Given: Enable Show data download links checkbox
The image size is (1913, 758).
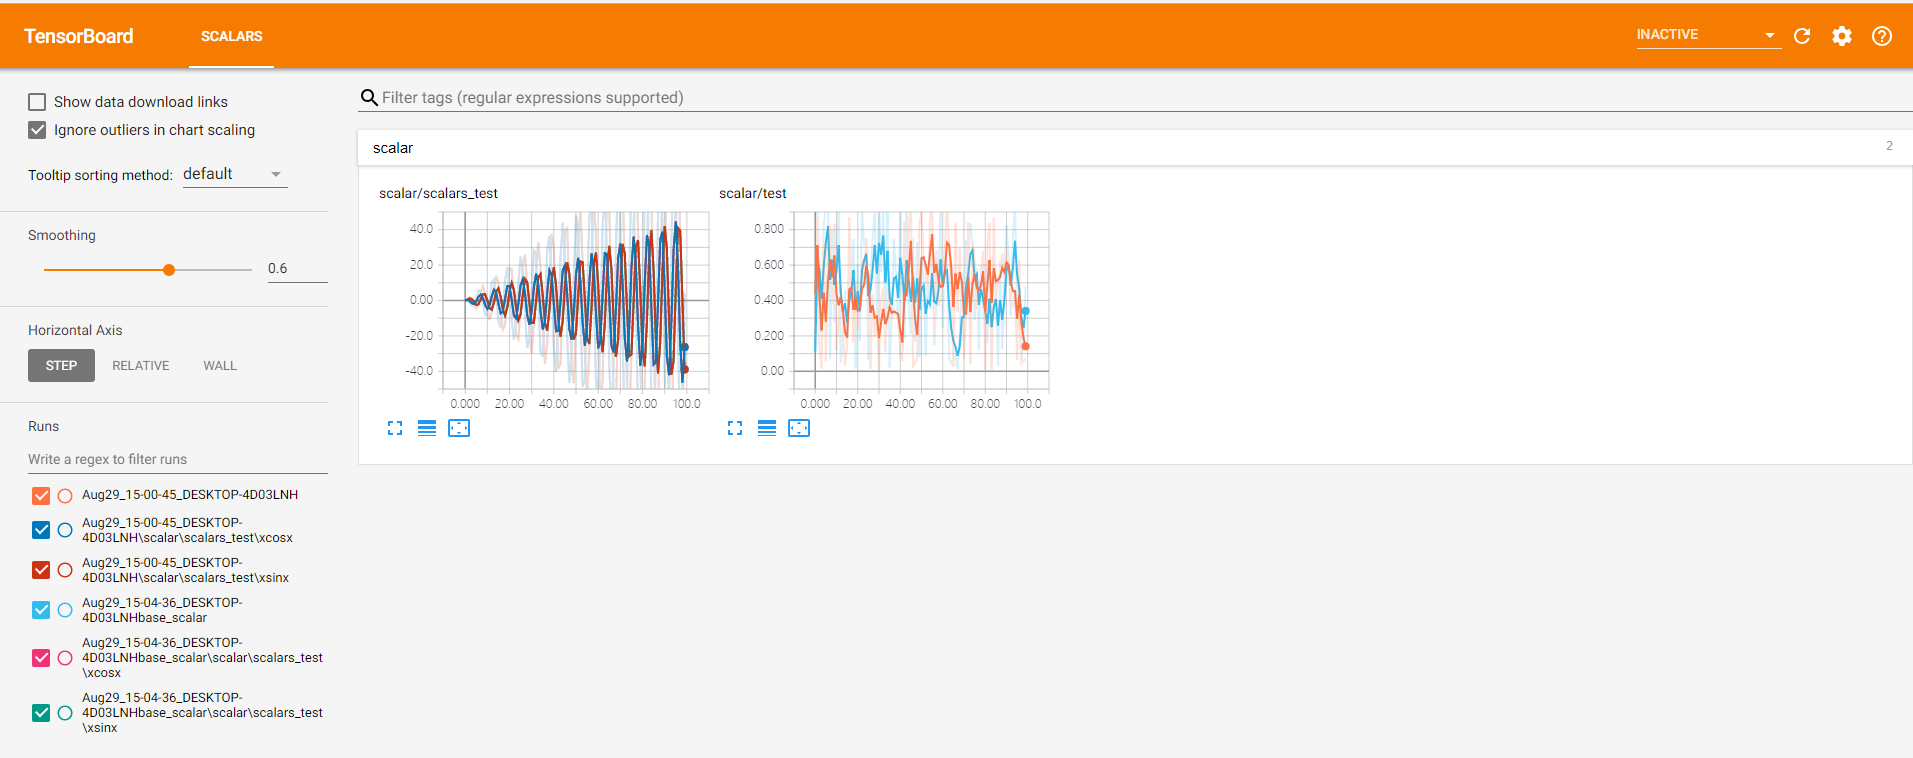Looking at the screenshot, I should [37, 102].
